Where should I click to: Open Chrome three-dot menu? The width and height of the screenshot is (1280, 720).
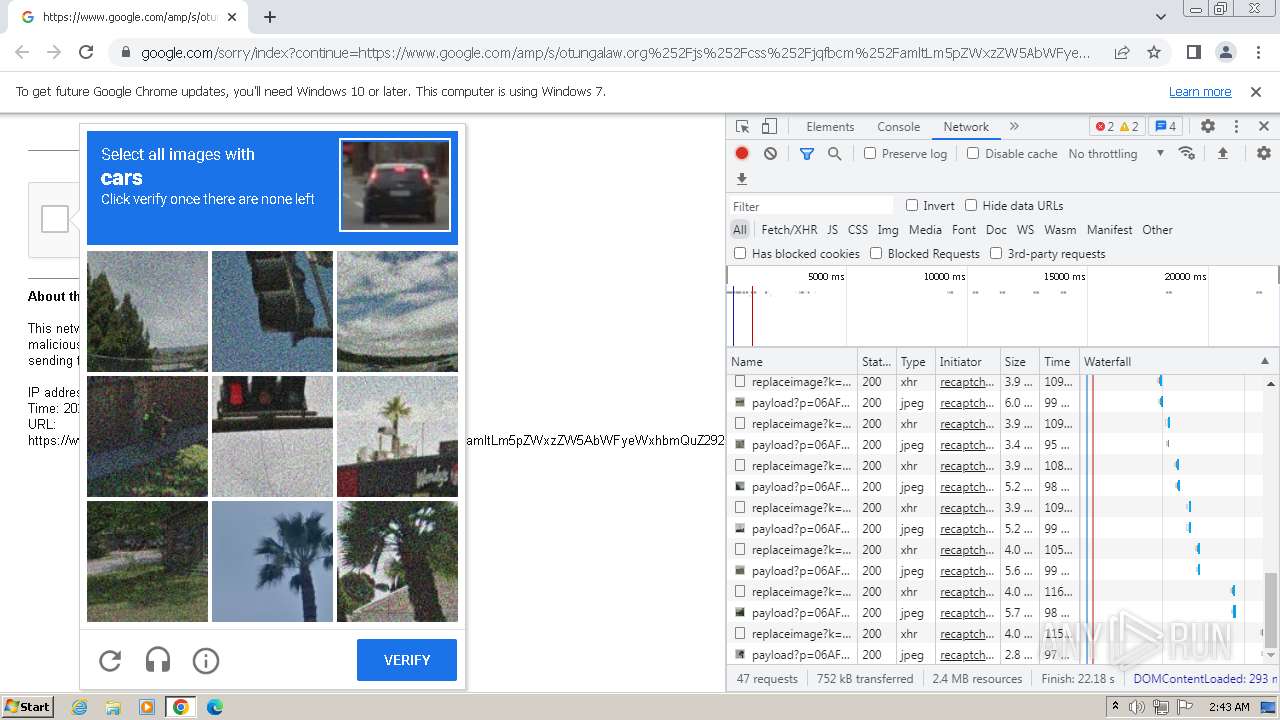pyautogui.click(x=1257, y=52)
